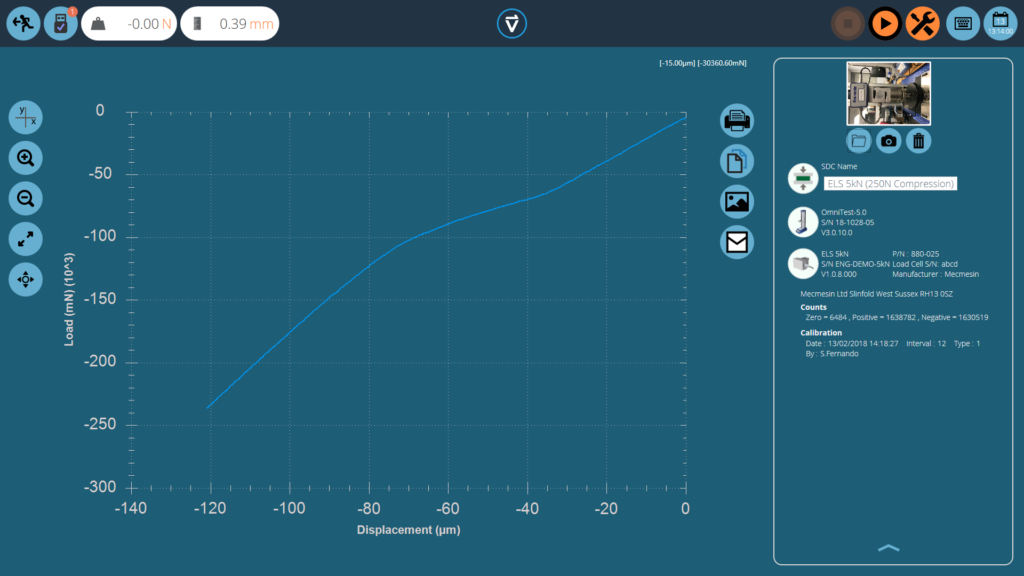Open the checklist device icon with notification badge
Viewport: 1024px width, 576px height.
tap(61, 23)
